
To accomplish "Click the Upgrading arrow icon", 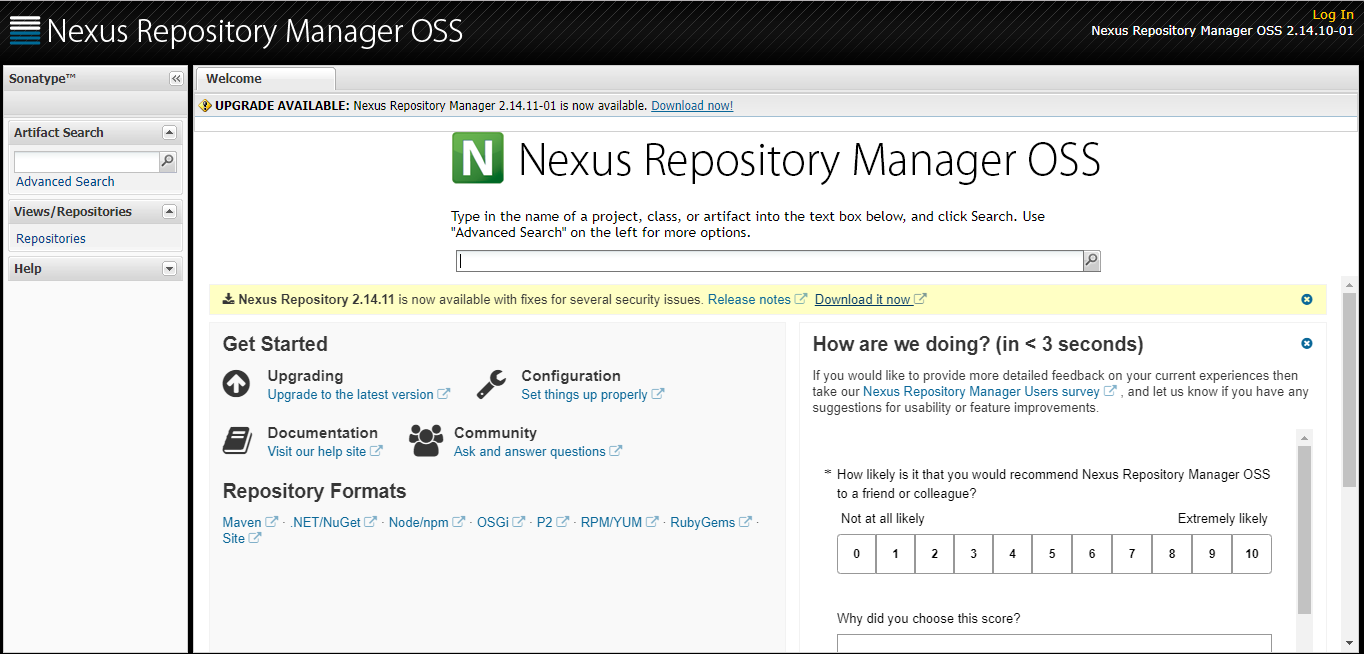I will [236, 383].
